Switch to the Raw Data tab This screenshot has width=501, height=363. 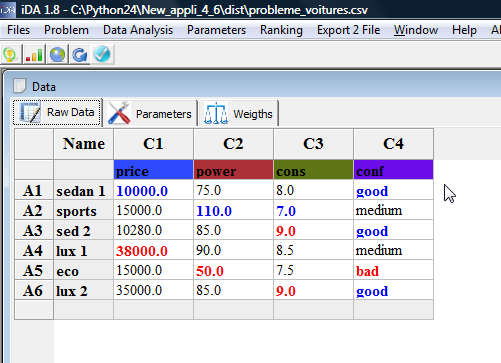[x=57, y=112]
